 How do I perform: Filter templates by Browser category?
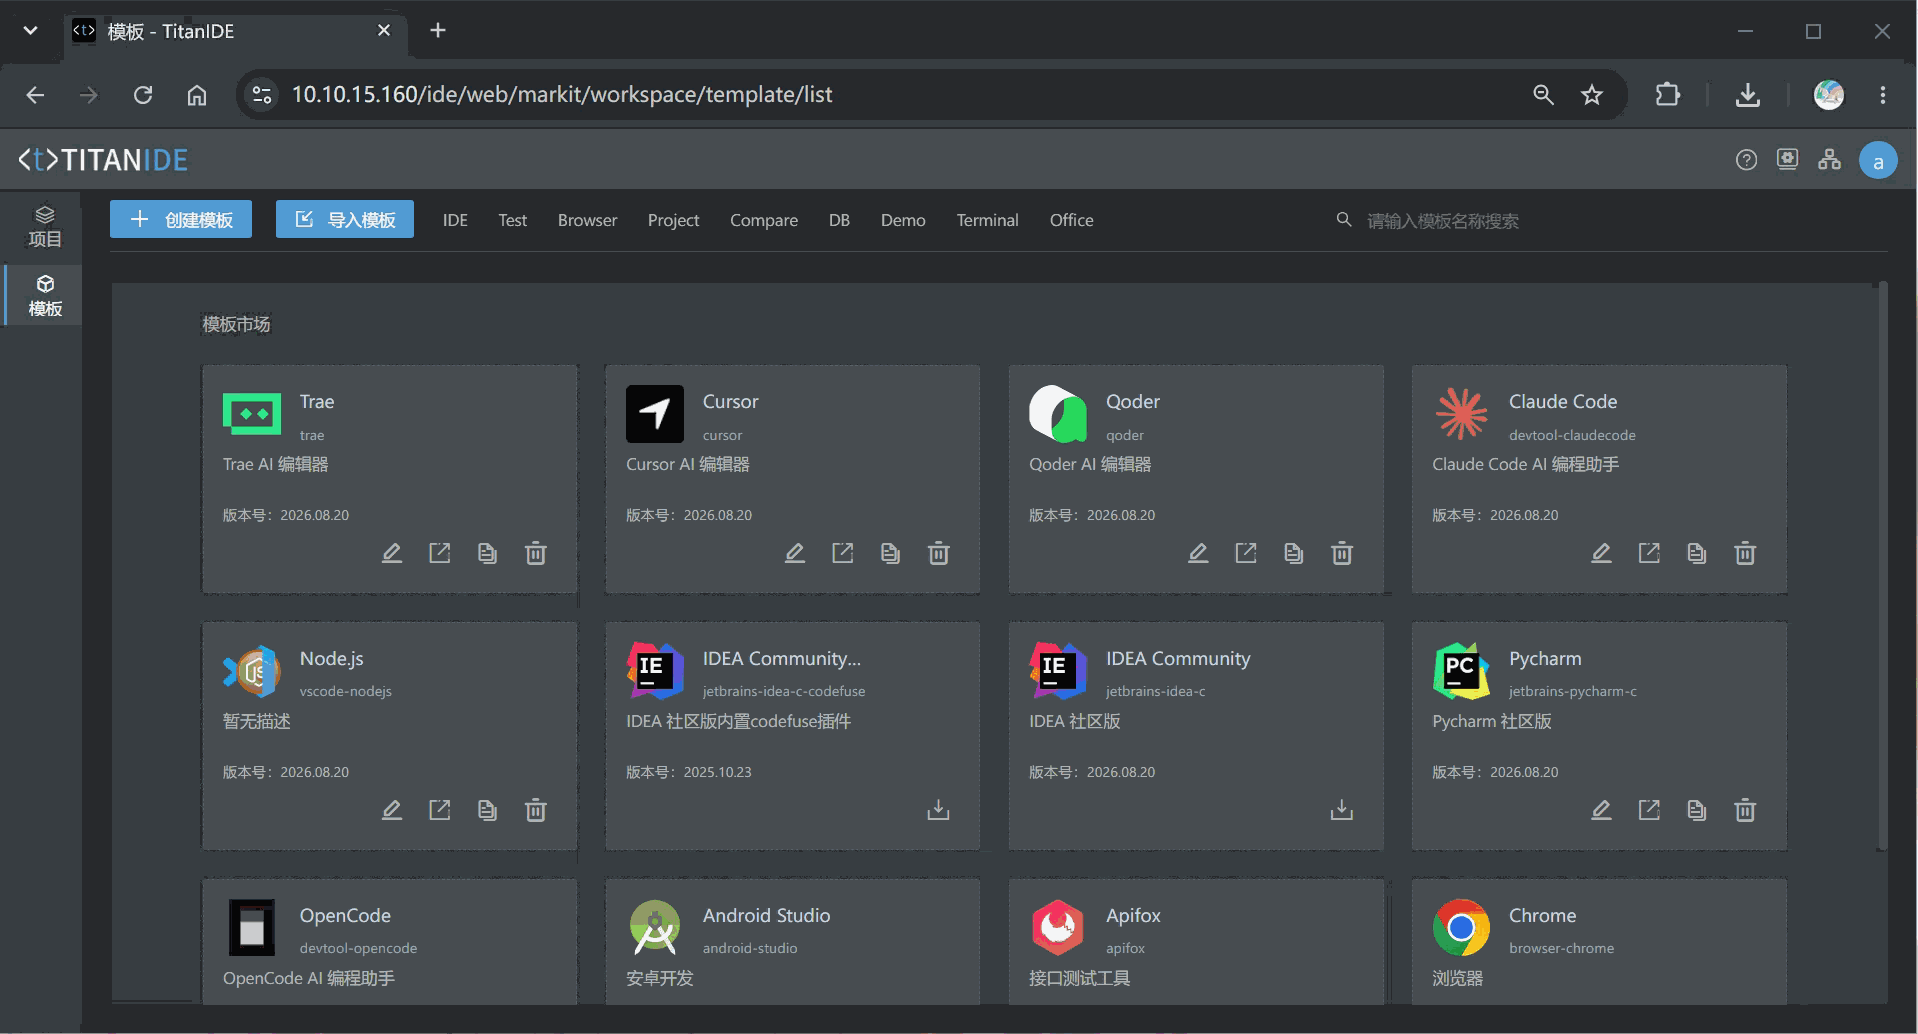(x=587, y=220)
